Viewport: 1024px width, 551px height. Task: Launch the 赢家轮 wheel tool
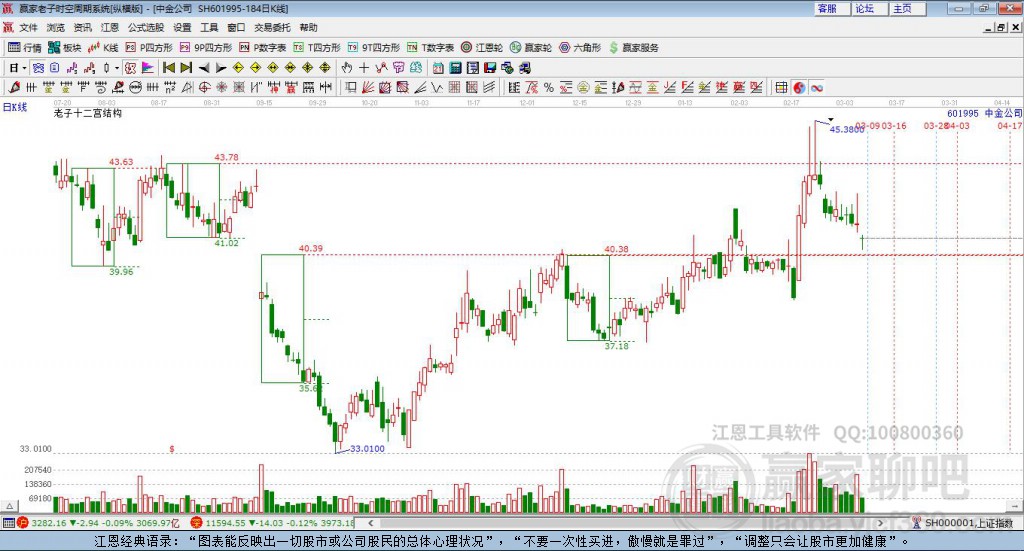(x=531, y=48)
